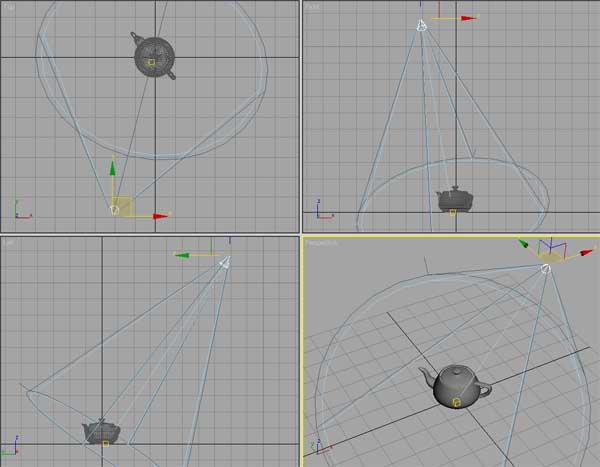Select the spotlight icon in Front viewport

tap(422, 26)
